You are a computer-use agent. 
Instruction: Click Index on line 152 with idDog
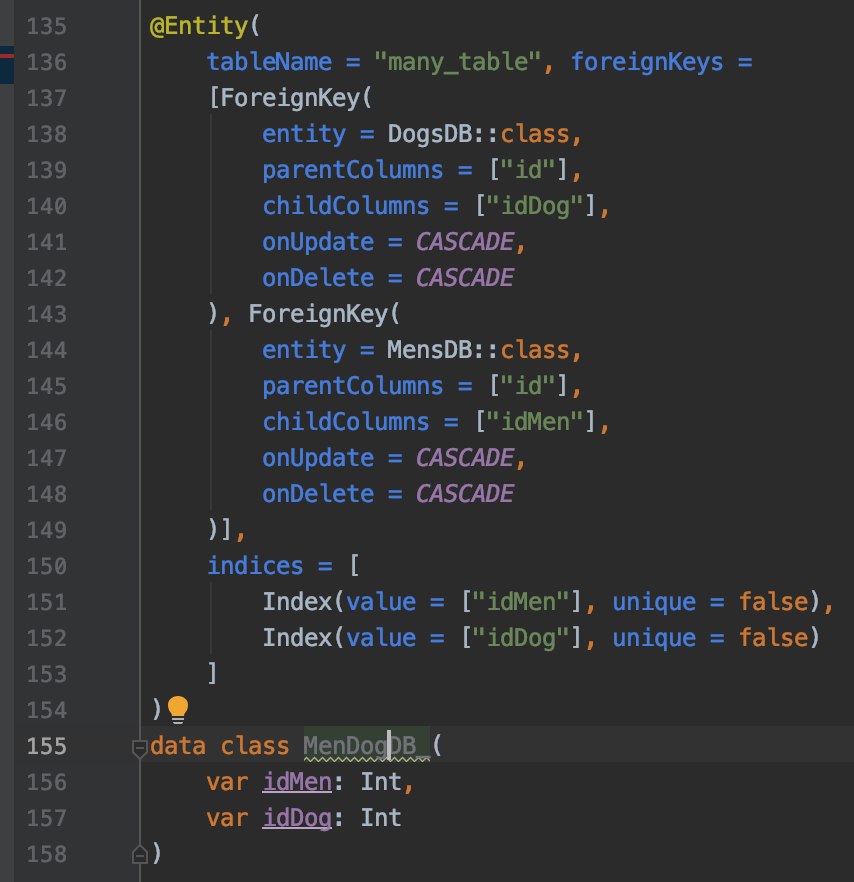[297, 638]
